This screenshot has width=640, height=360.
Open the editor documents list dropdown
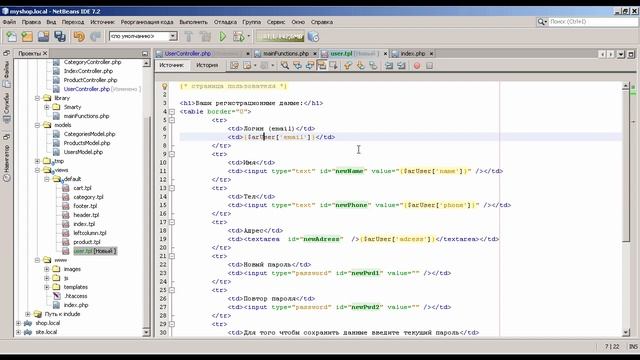click(x=621, y=54)
